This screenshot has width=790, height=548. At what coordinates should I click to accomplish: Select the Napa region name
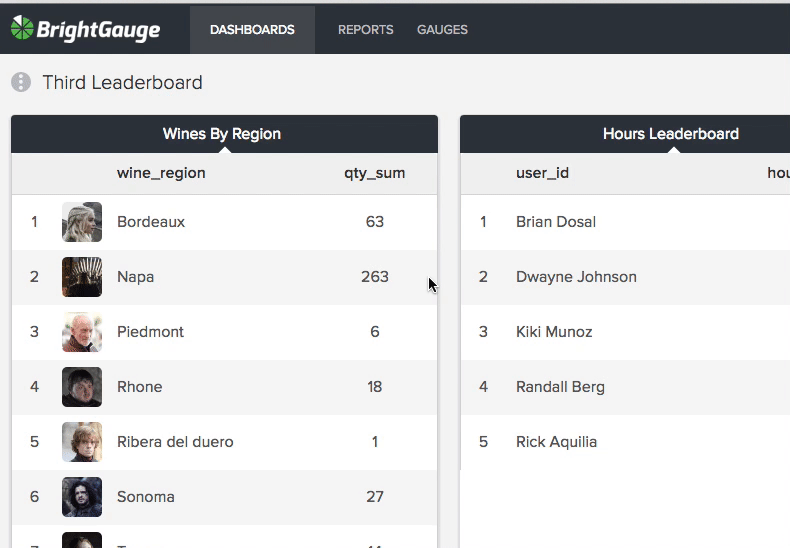136,277
